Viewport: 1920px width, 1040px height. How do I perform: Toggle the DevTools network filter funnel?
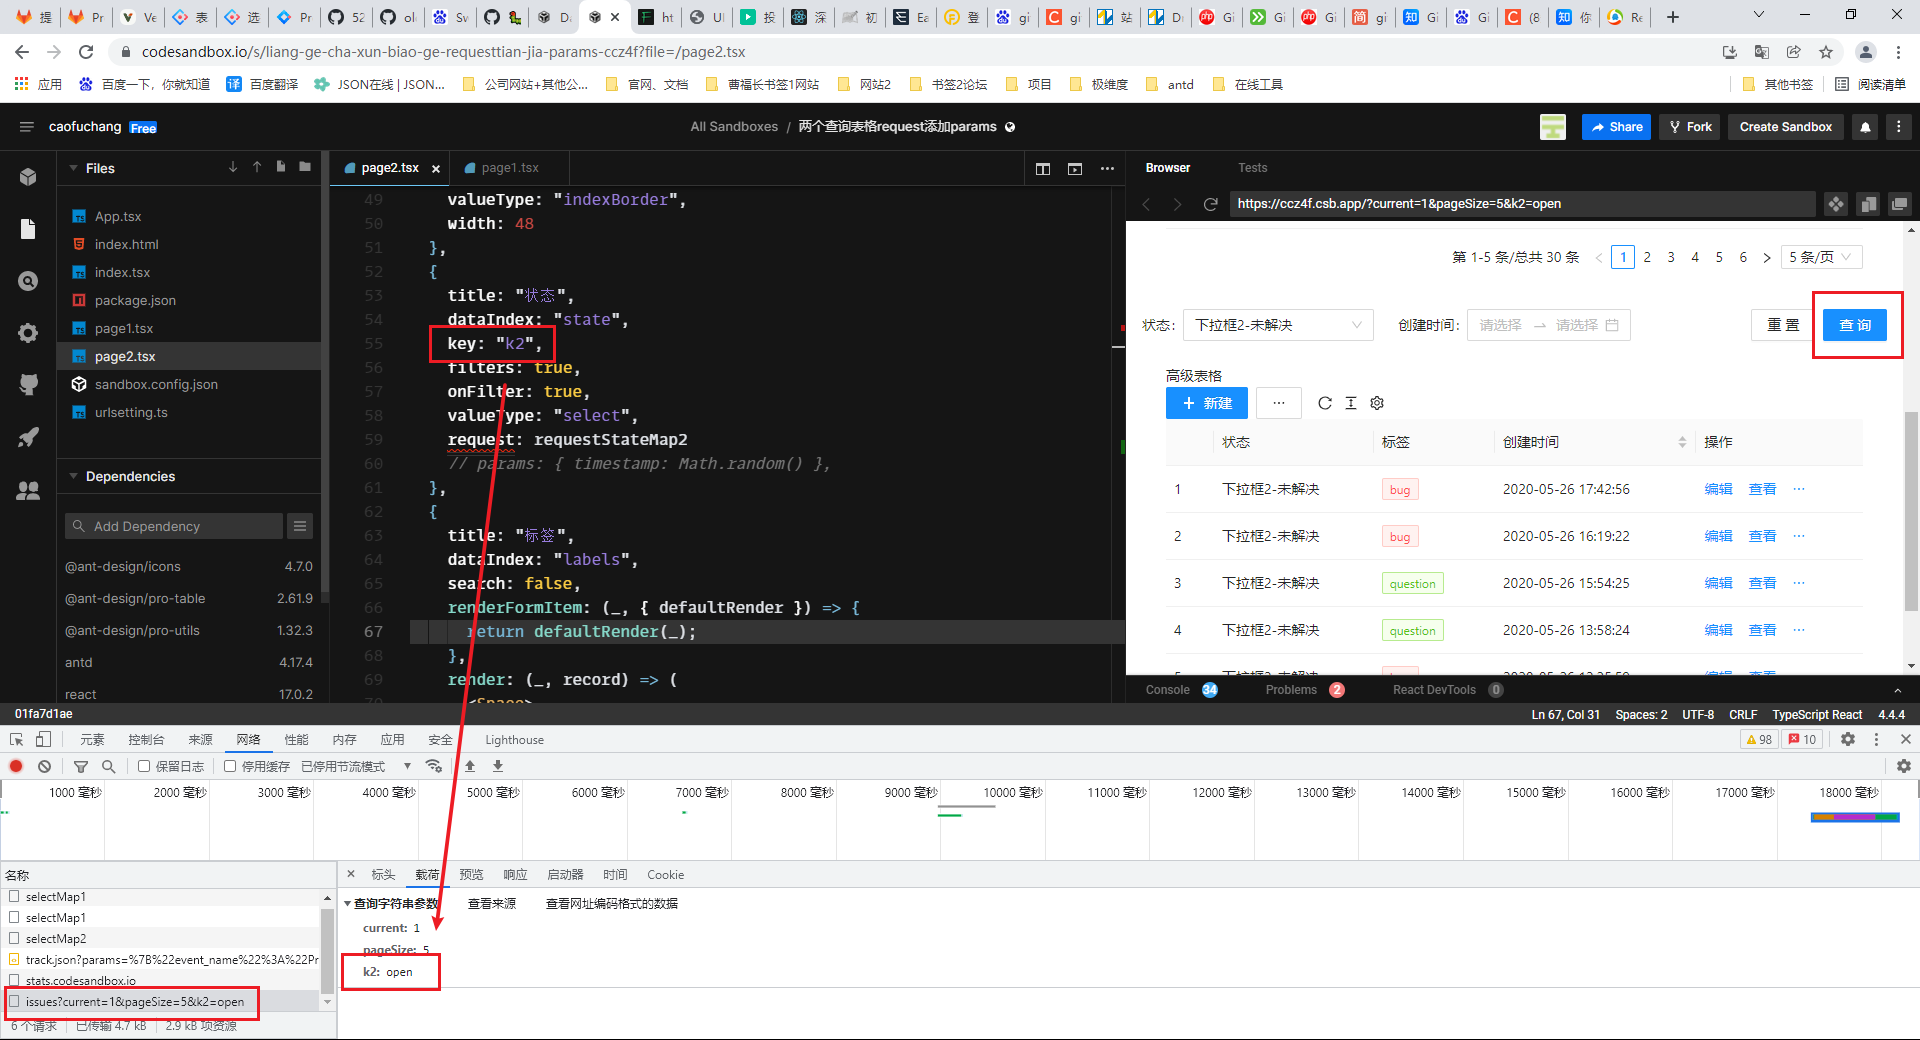pyautogui.click(x=81, y=766)
